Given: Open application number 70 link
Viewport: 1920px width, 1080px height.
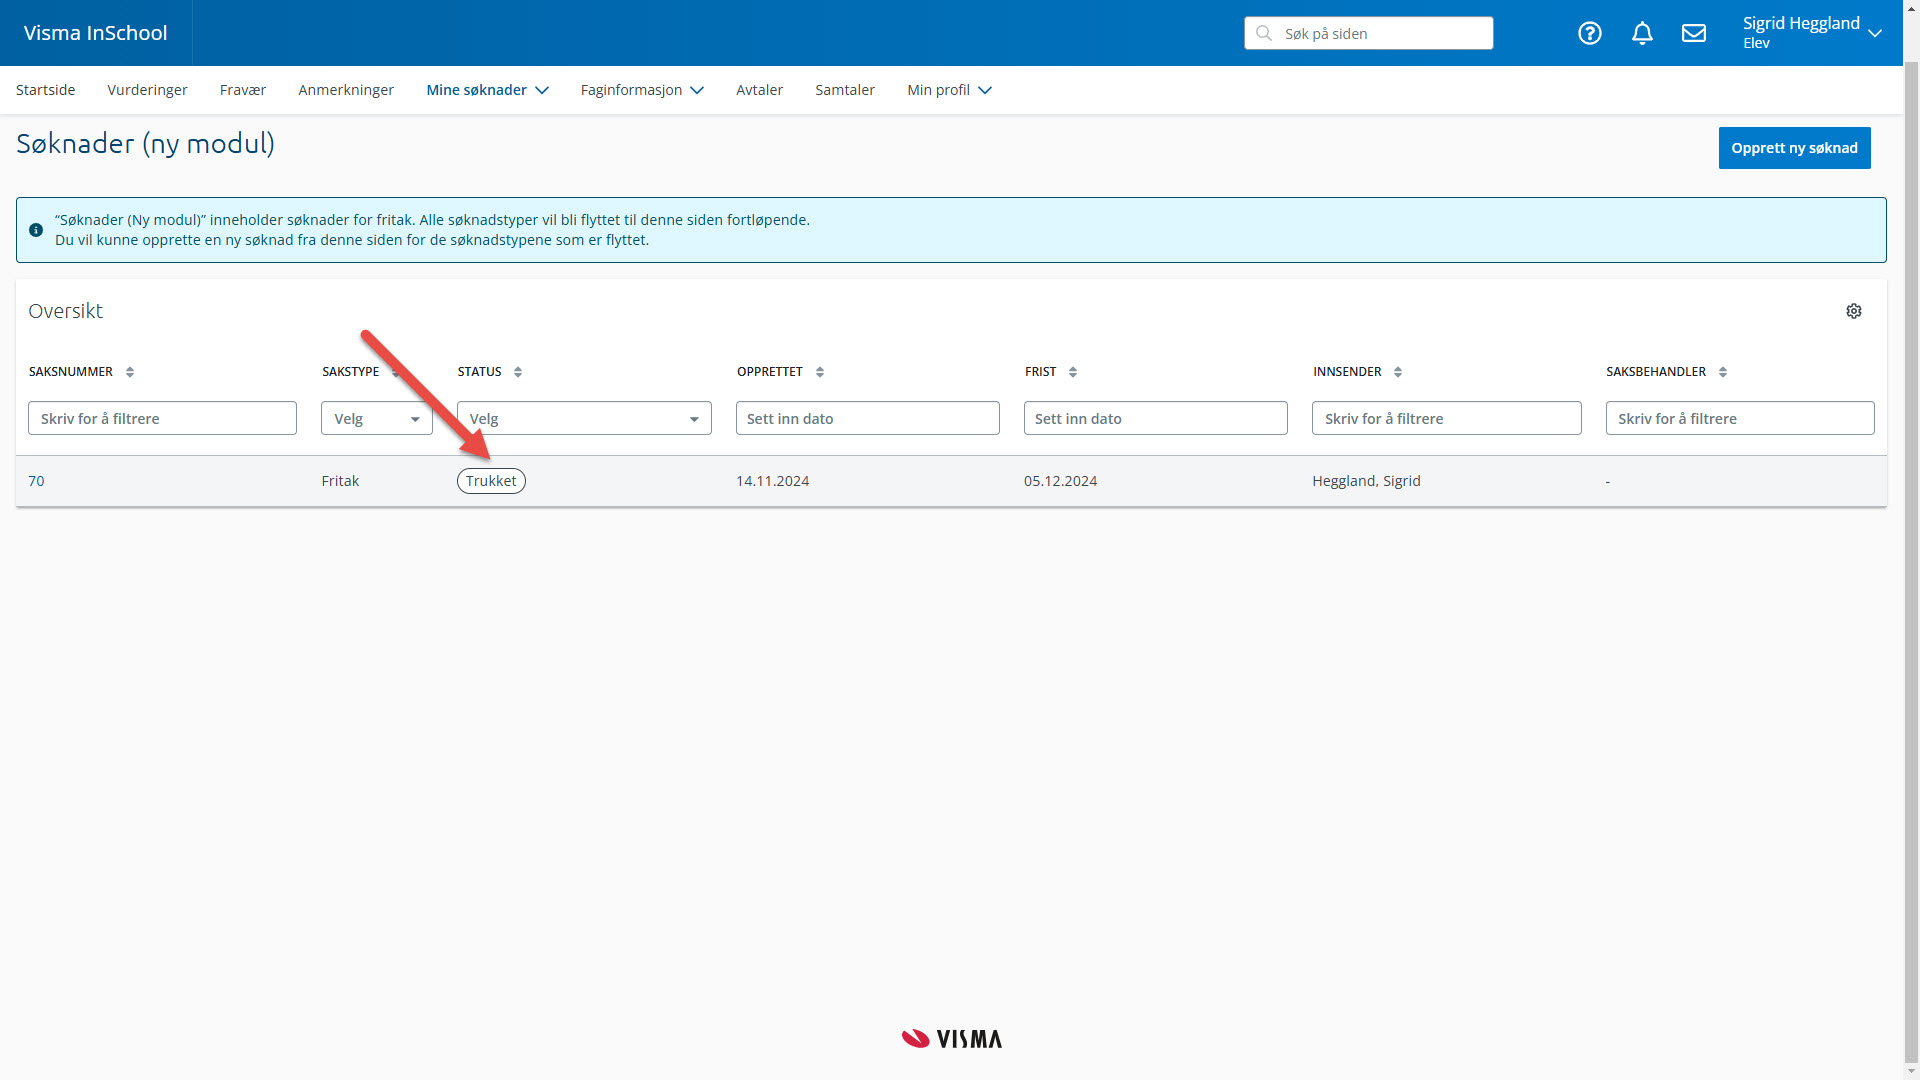Looking at the screenshot, I should coord(36,481).
